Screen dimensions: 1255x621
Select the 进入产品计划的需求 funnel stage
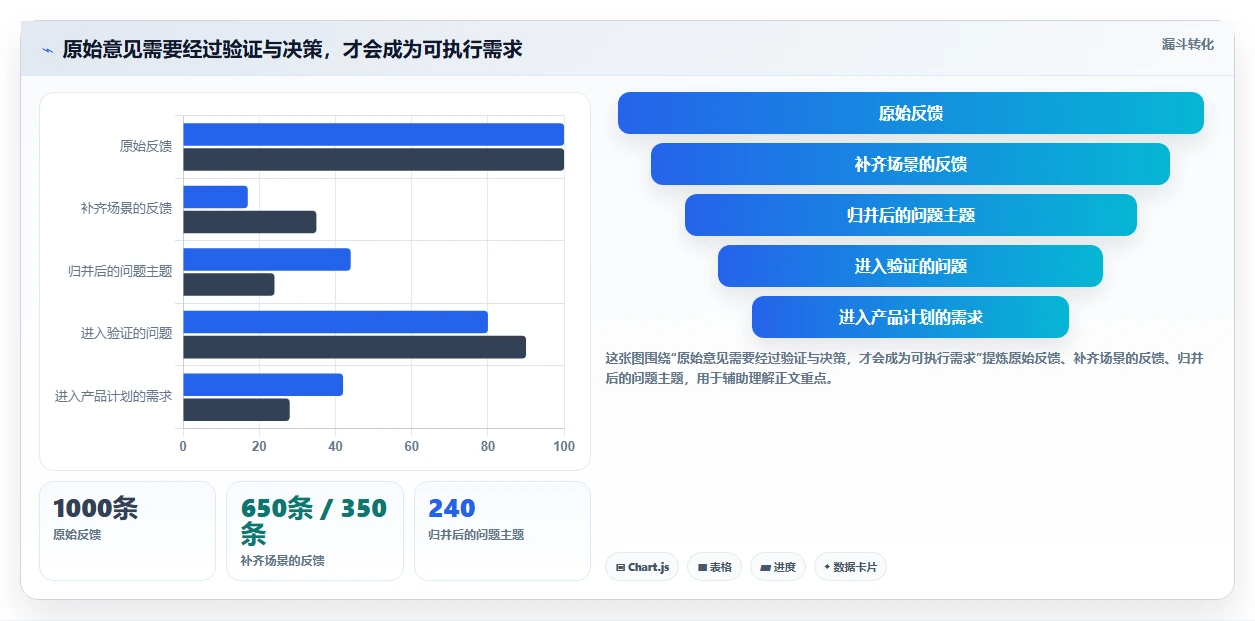click(x=910, y=317)
